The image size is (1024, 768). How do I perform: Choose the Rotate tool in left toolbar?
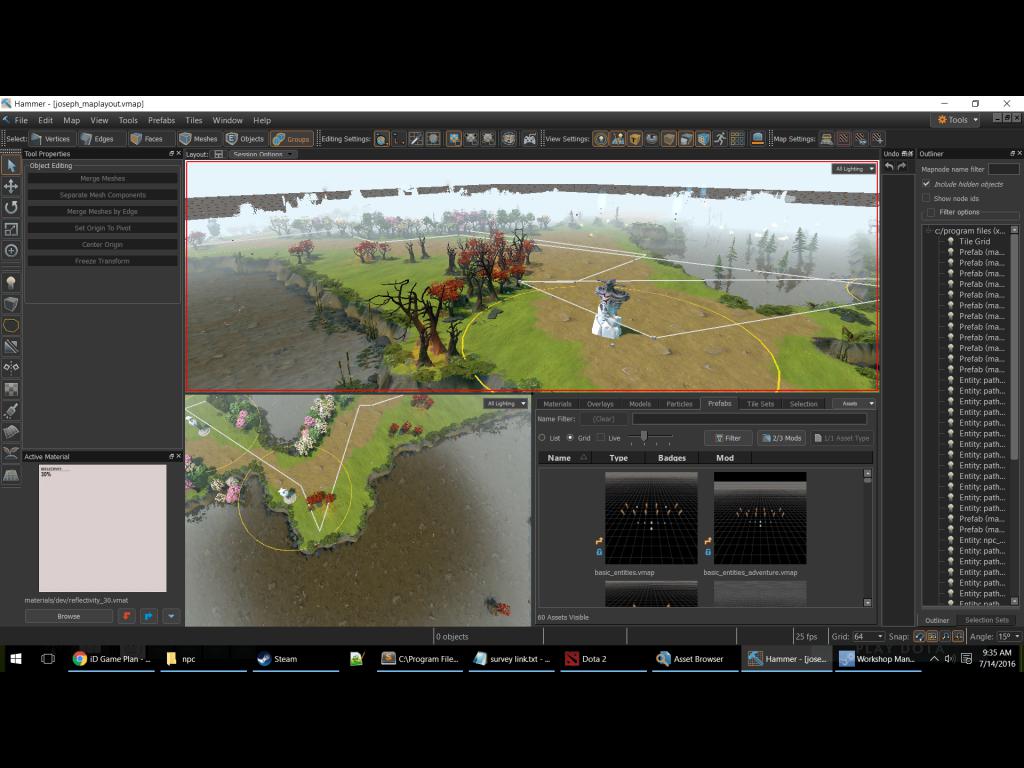[x=11, y=208]
